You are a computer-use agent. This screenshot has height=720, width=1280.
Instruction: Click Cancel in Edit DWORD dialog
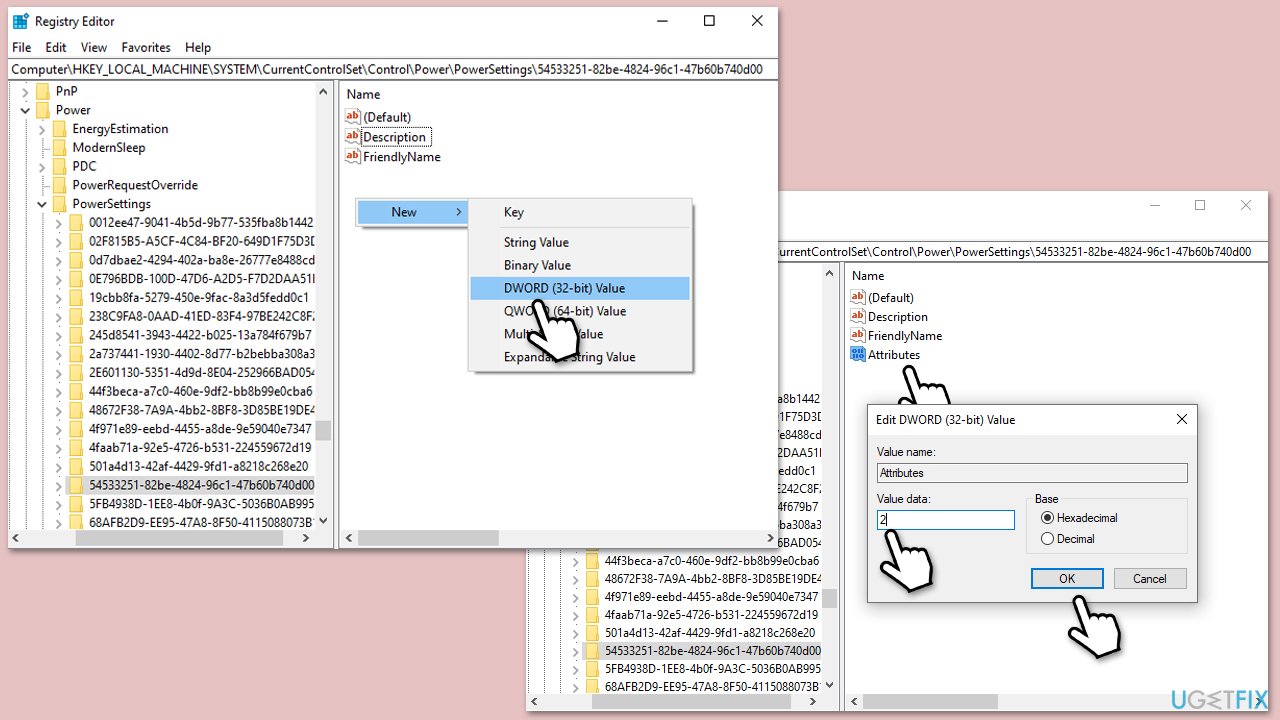tap(1150, 578)
